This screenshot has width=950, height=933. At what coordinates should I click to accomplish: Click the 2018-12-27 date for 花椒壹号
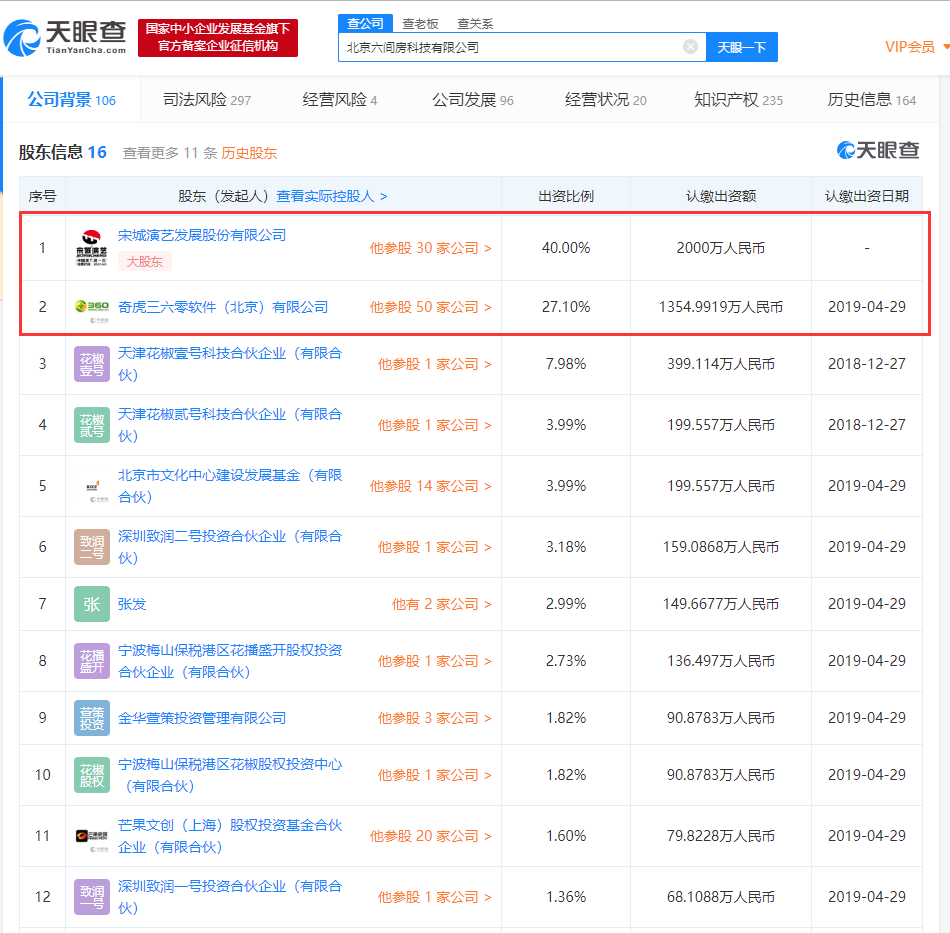point(867,364)
